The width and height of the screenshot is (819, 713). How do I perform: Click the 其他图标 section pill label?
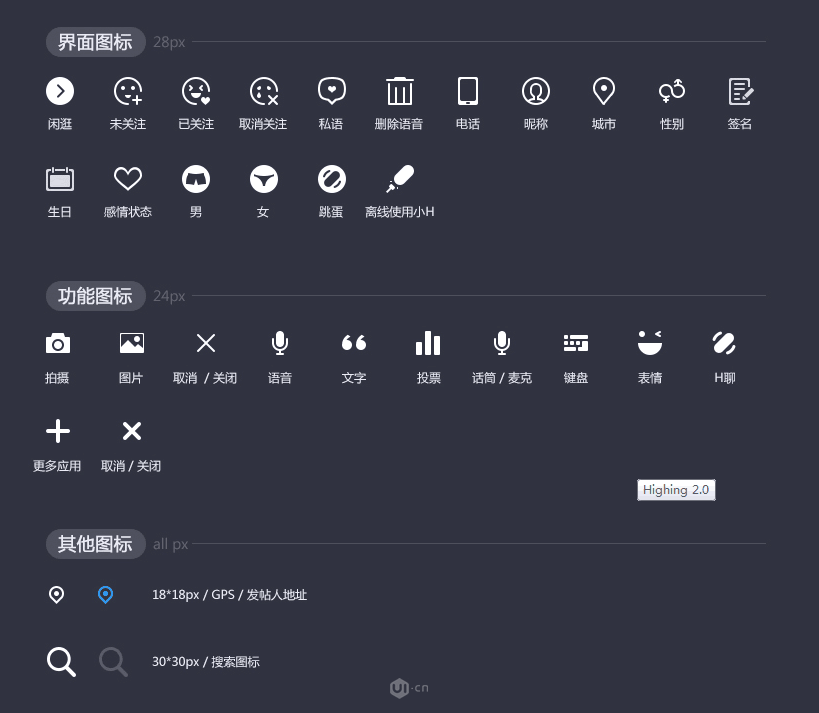(96, 544)
